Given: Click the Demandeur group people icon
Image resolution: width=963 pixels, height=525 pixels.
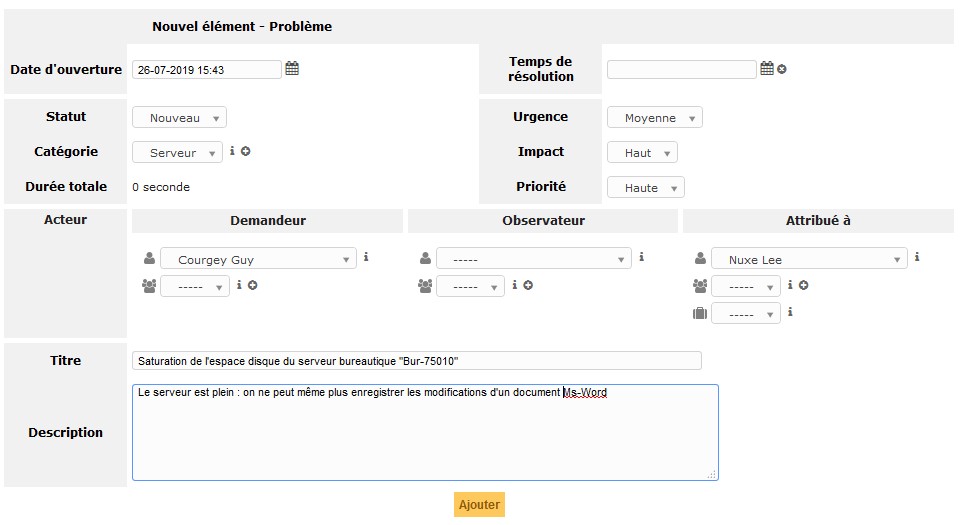Looking at the screenshot, I should pos(149,286).
